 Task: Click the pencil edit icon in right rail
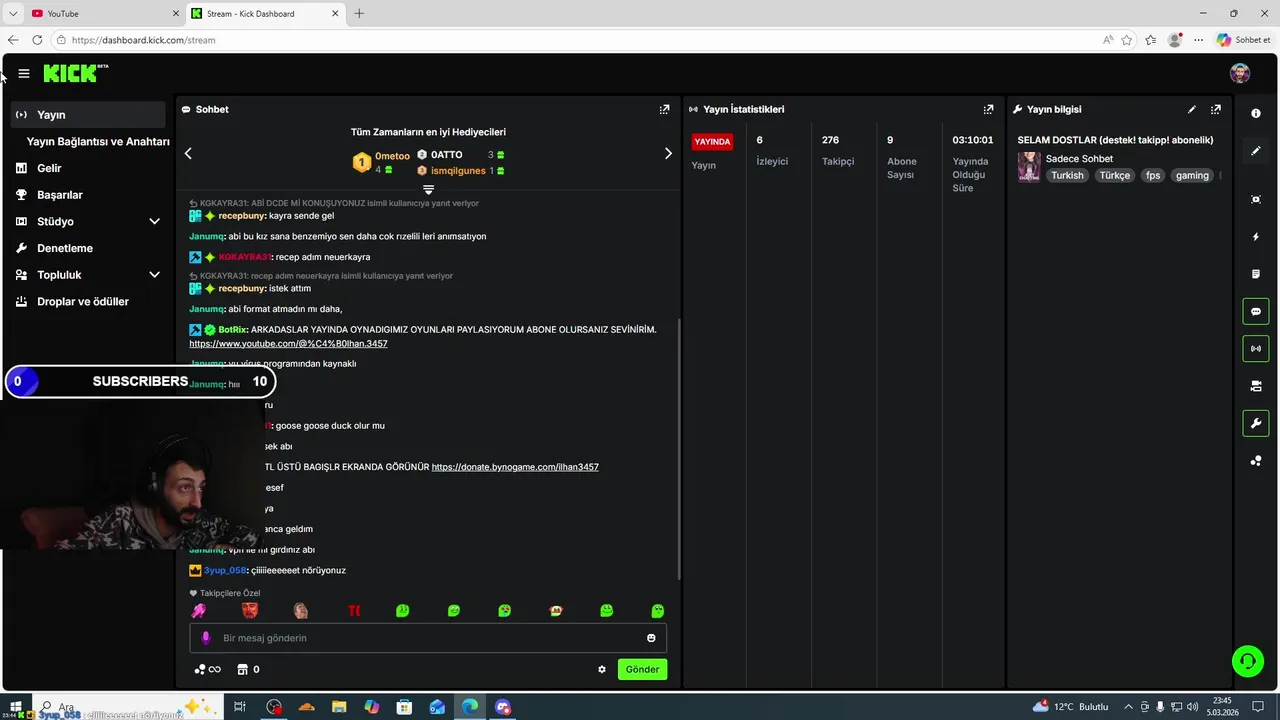[x=1256, y=151]
